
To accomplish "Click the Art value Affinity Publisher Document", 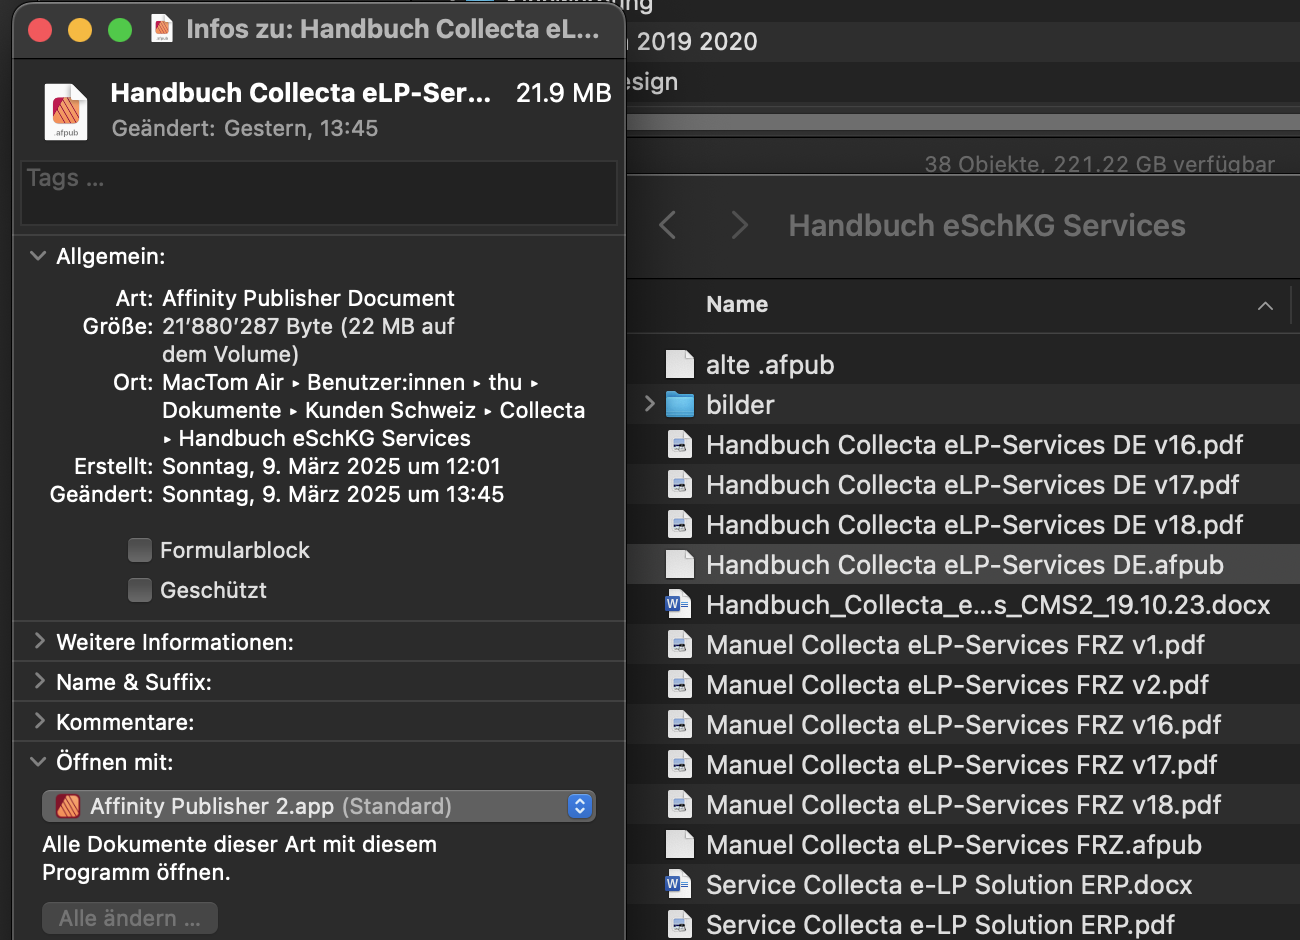I will click(308, 298).
